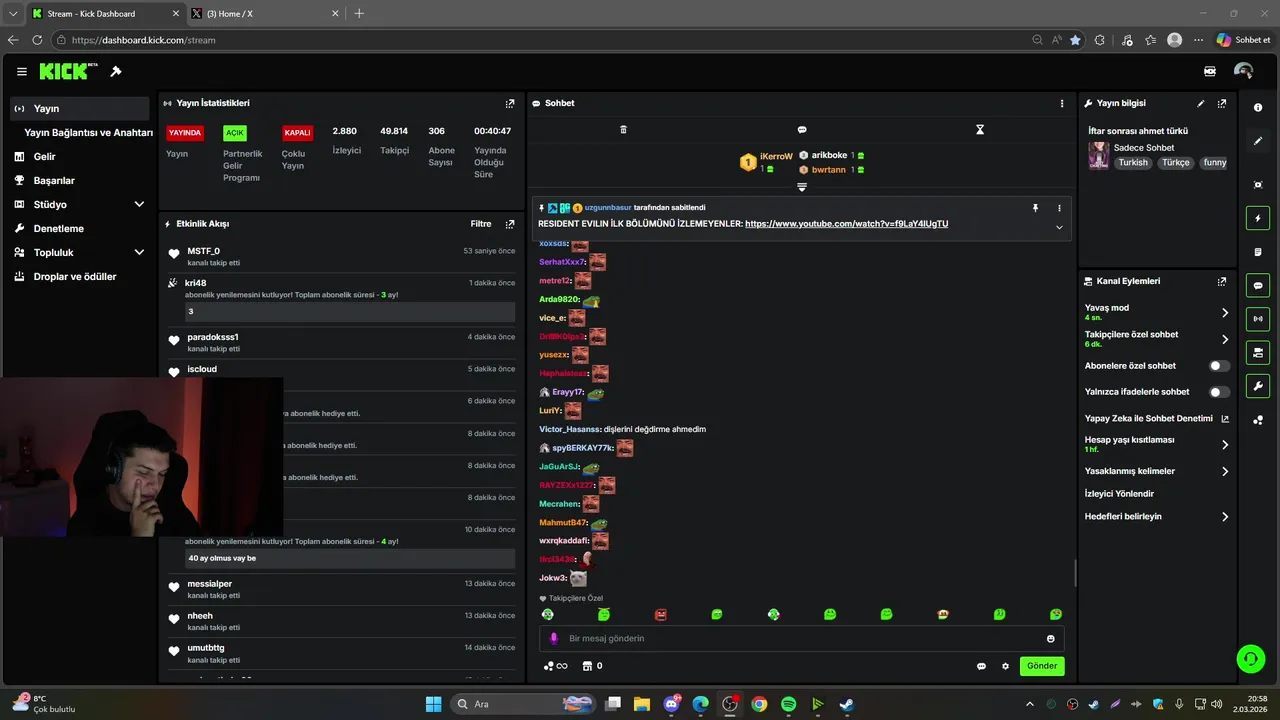Open the Windows Start menu
The width and height of the screenshot is (1280, 720).
coord(433,704)
